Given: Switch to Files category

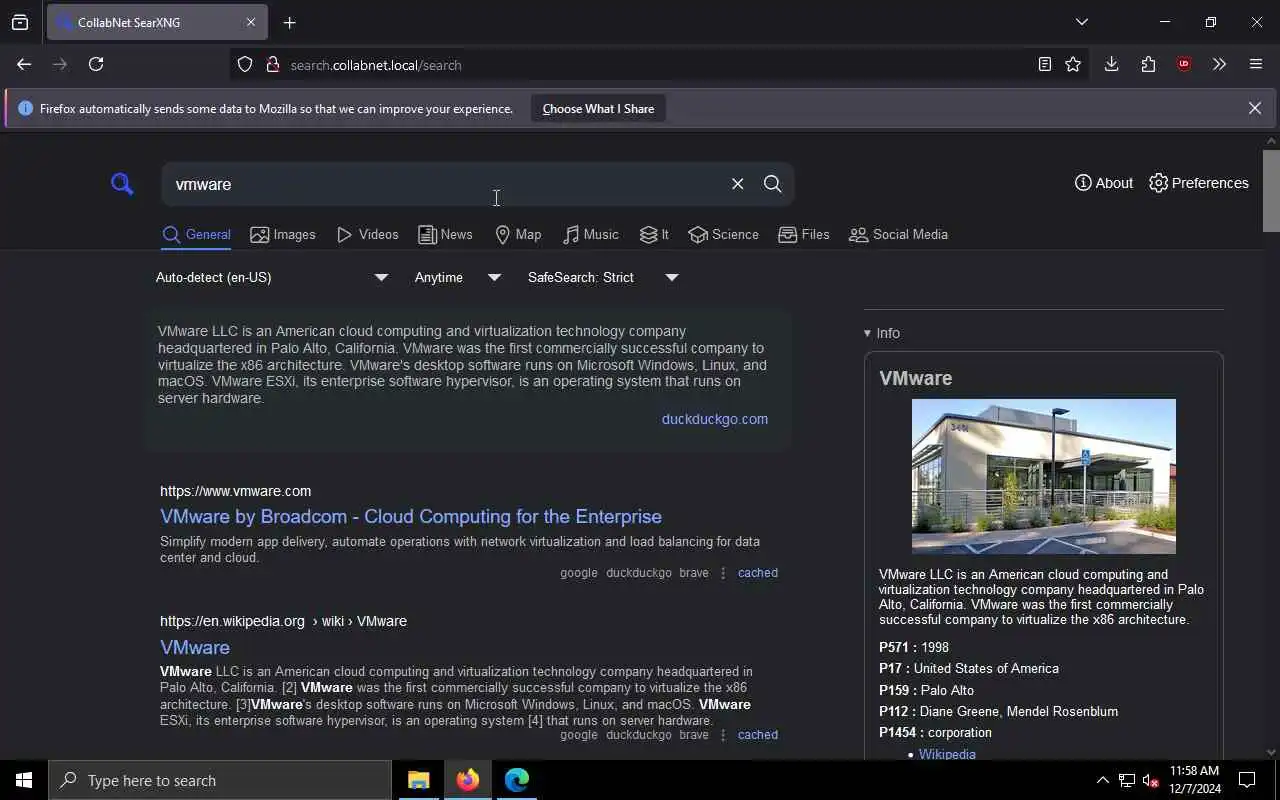Looking at the screenshot, I should [804, 235].
